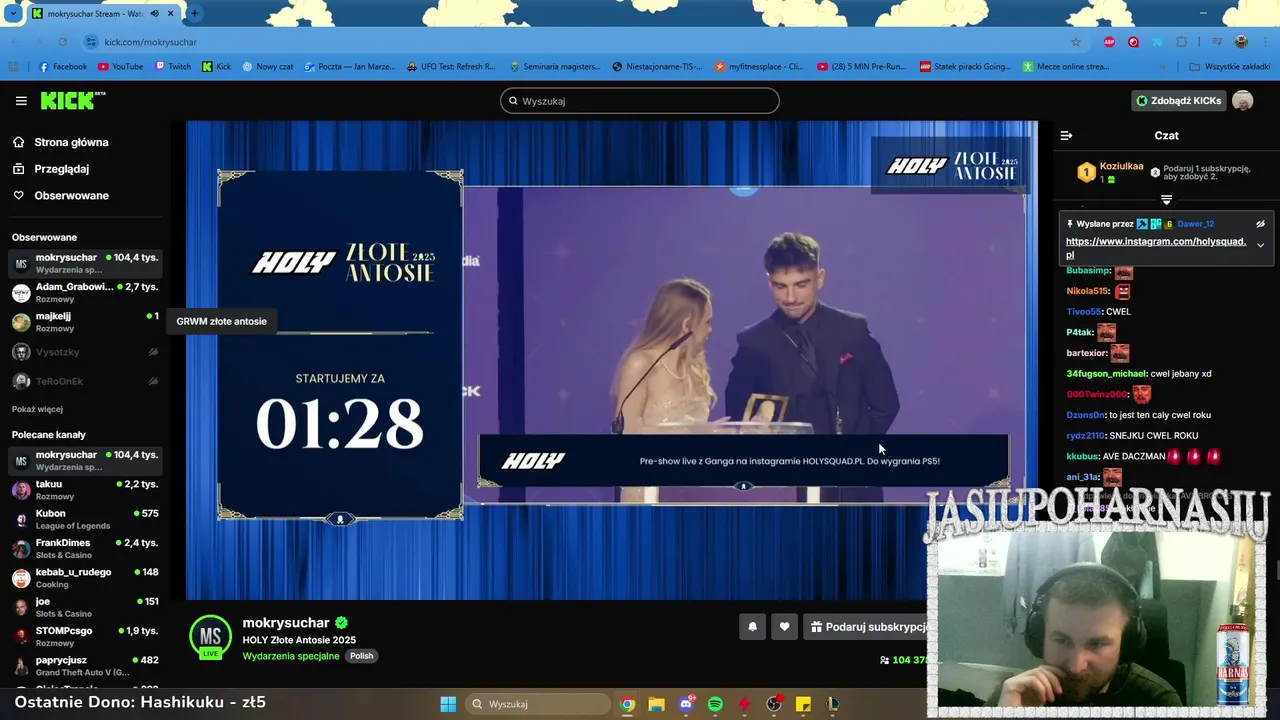This screenshot has width=1280, height=720.
Task: Open a new browser tab
Action: point(194,14)
